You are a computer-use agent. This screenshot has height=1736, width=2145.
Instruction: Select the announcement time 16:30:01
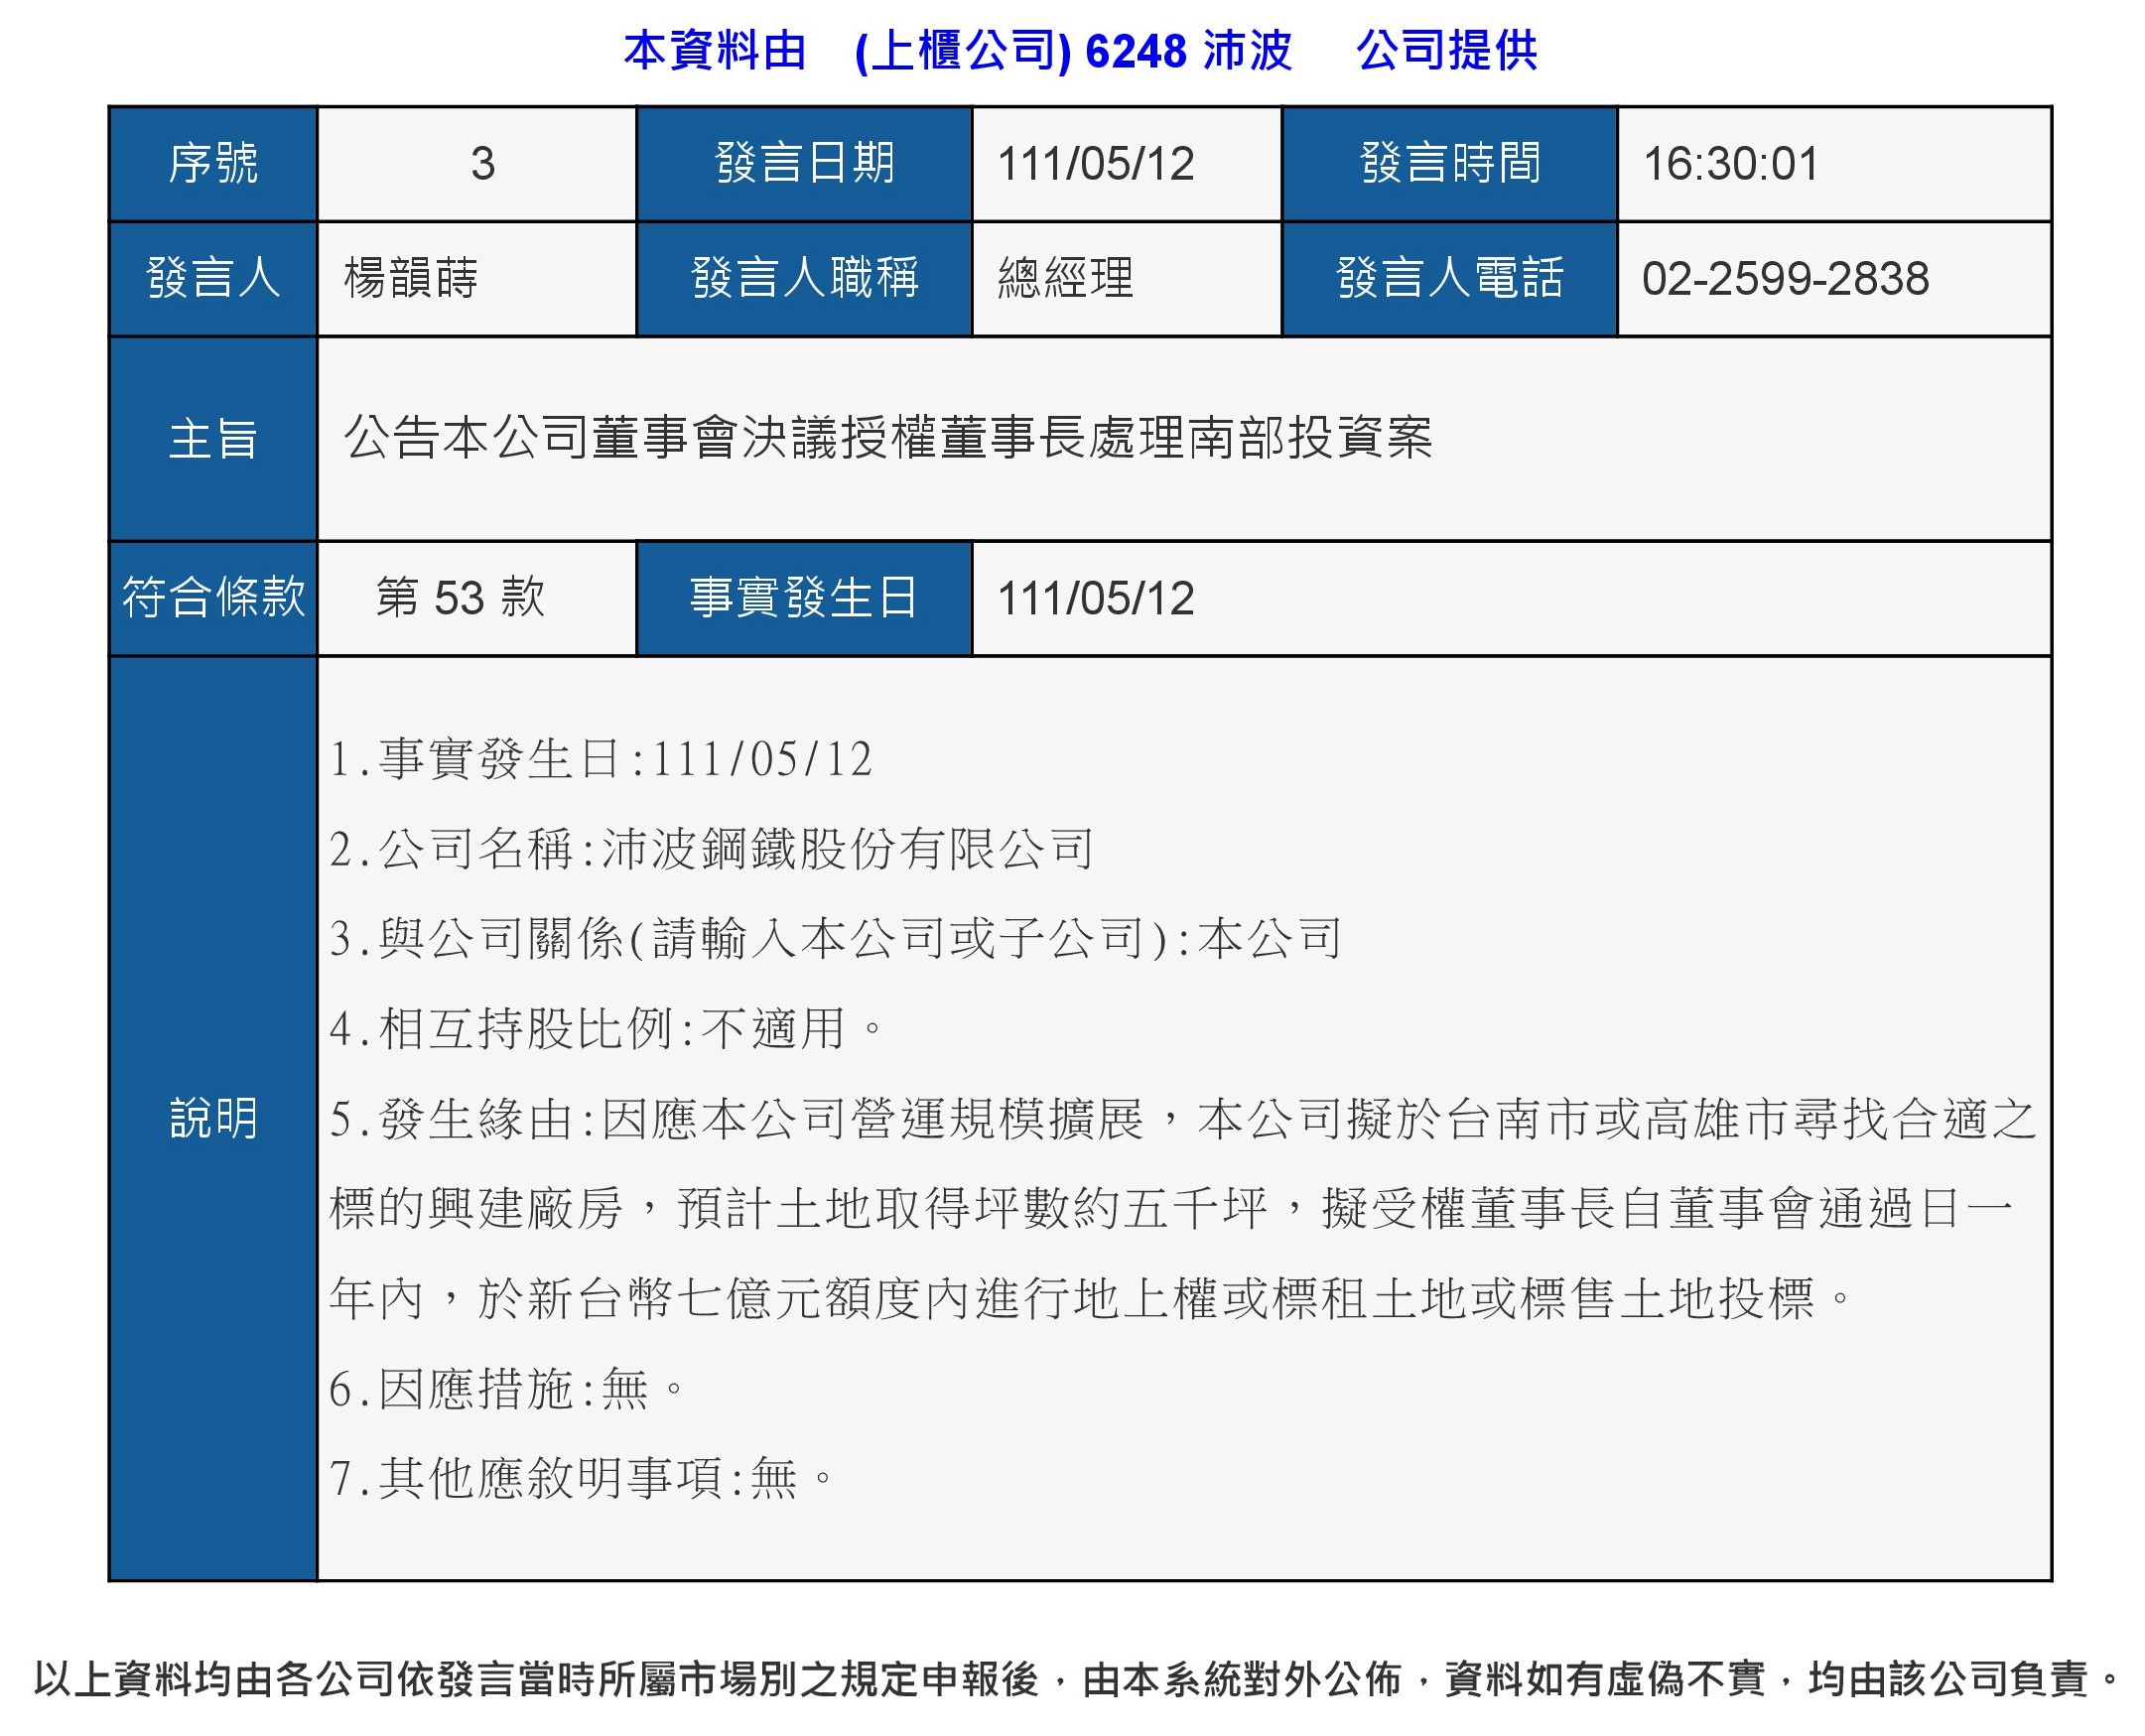[x=1730, y=164]
